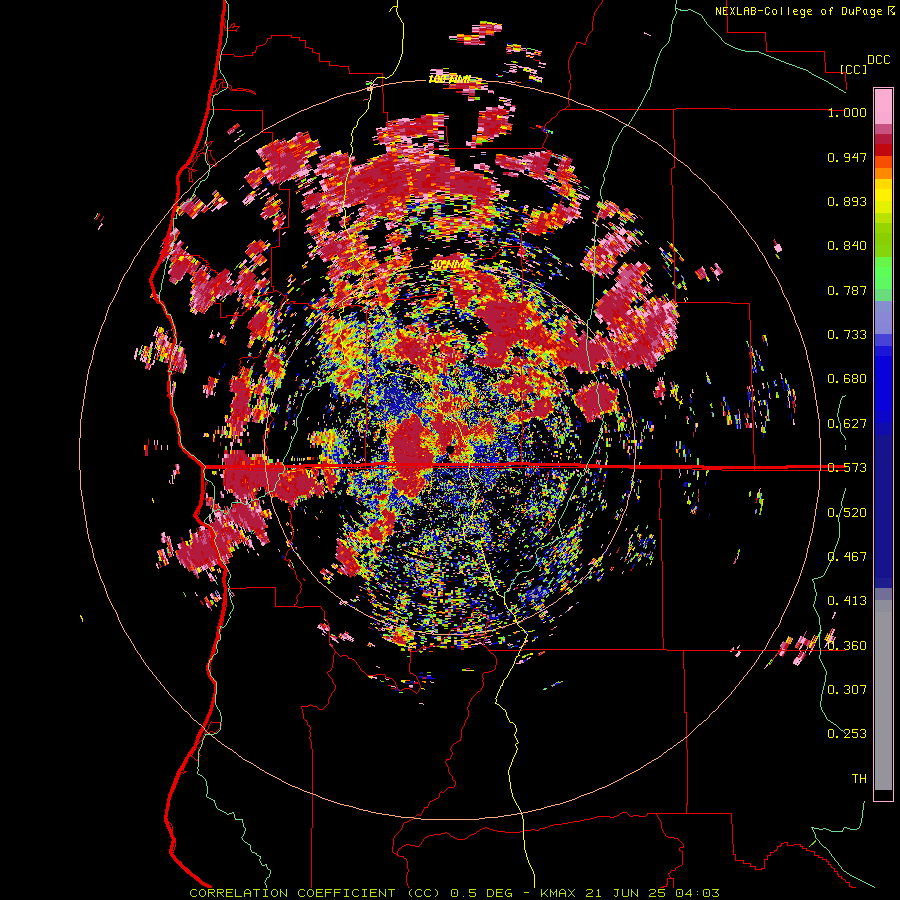
Task: Click the 100 NM range ring label
Action: click(448, 79)
